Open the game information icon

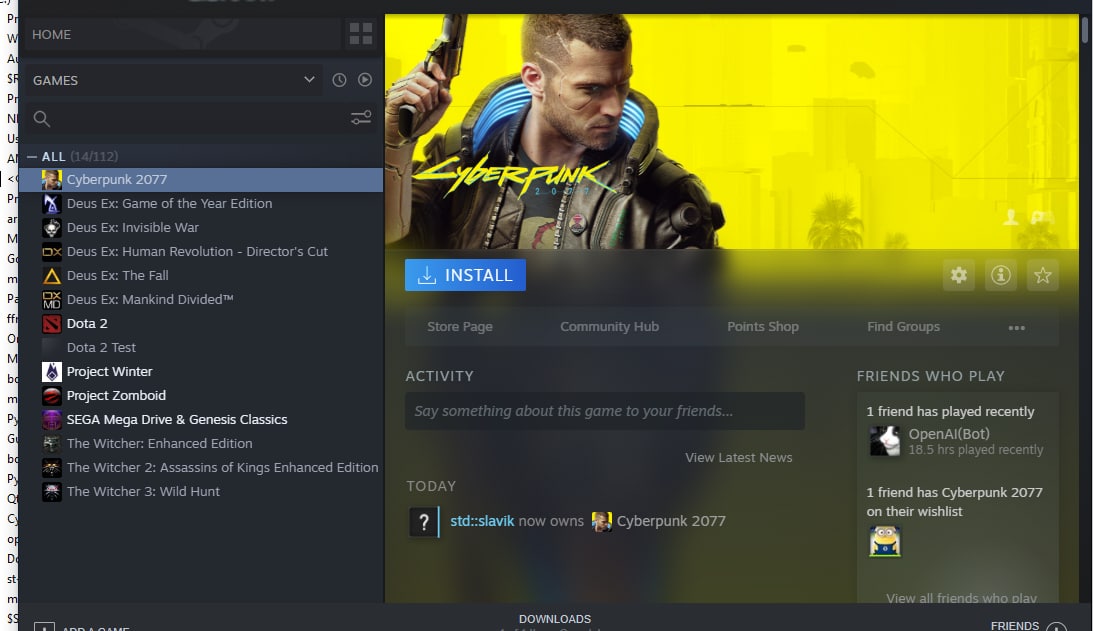point(1000,275)
